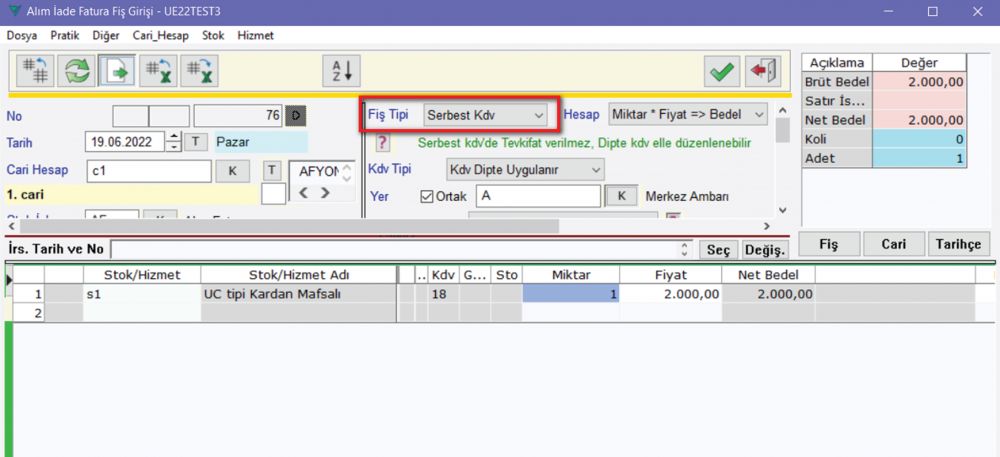Open the Cari_Hesap menu
Screen dimensions: 1000x457
click(x=160, y=35)
